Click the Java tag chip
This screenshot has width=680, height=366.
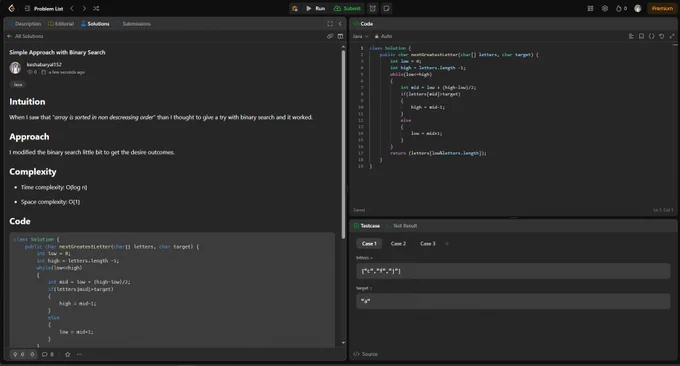tap(18, 85)
